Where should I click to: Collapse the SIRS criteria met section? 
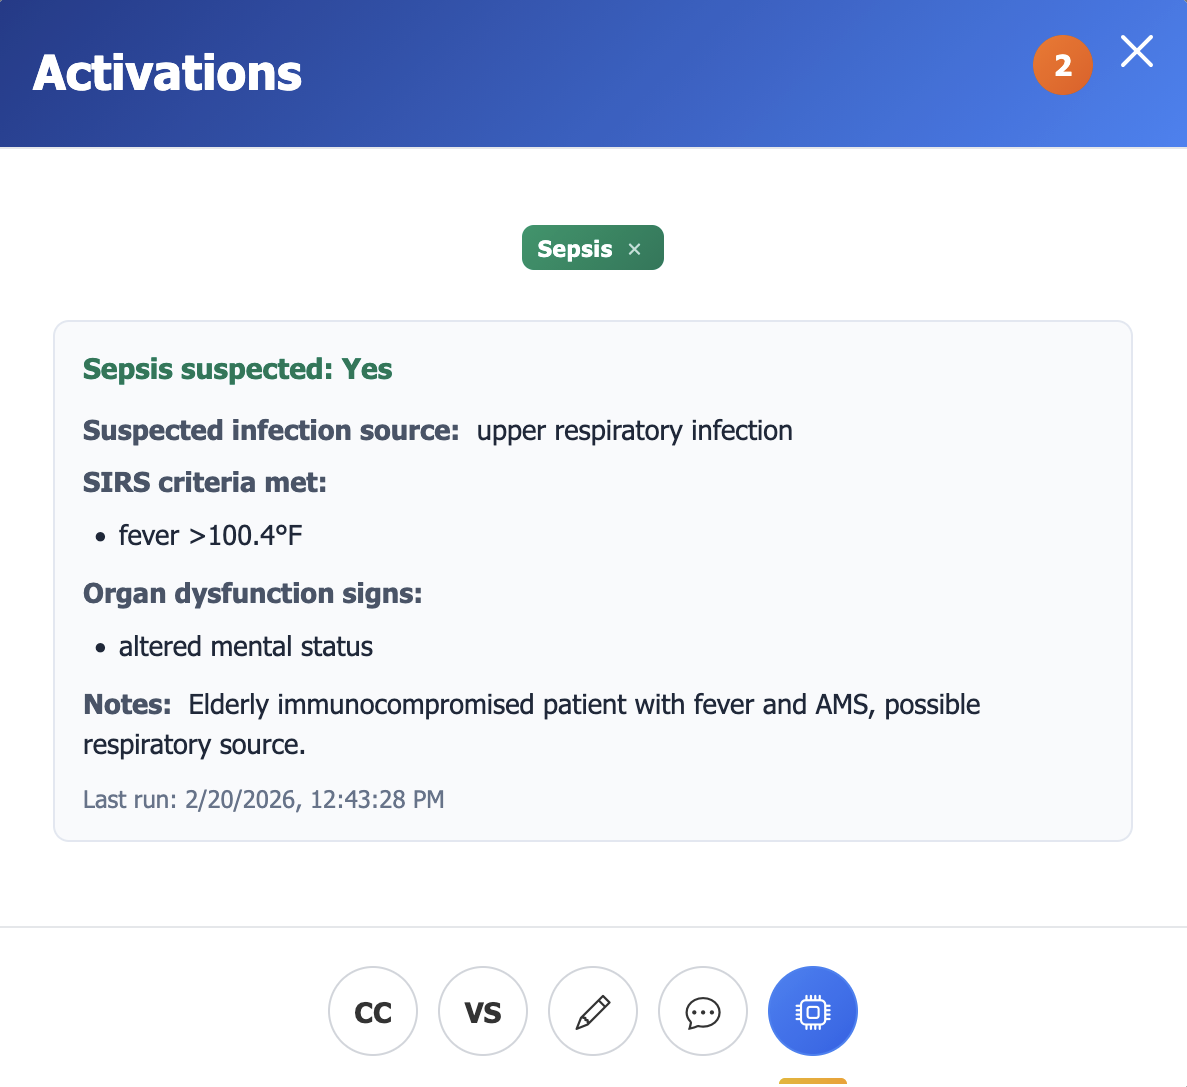[x=204, y=482]
